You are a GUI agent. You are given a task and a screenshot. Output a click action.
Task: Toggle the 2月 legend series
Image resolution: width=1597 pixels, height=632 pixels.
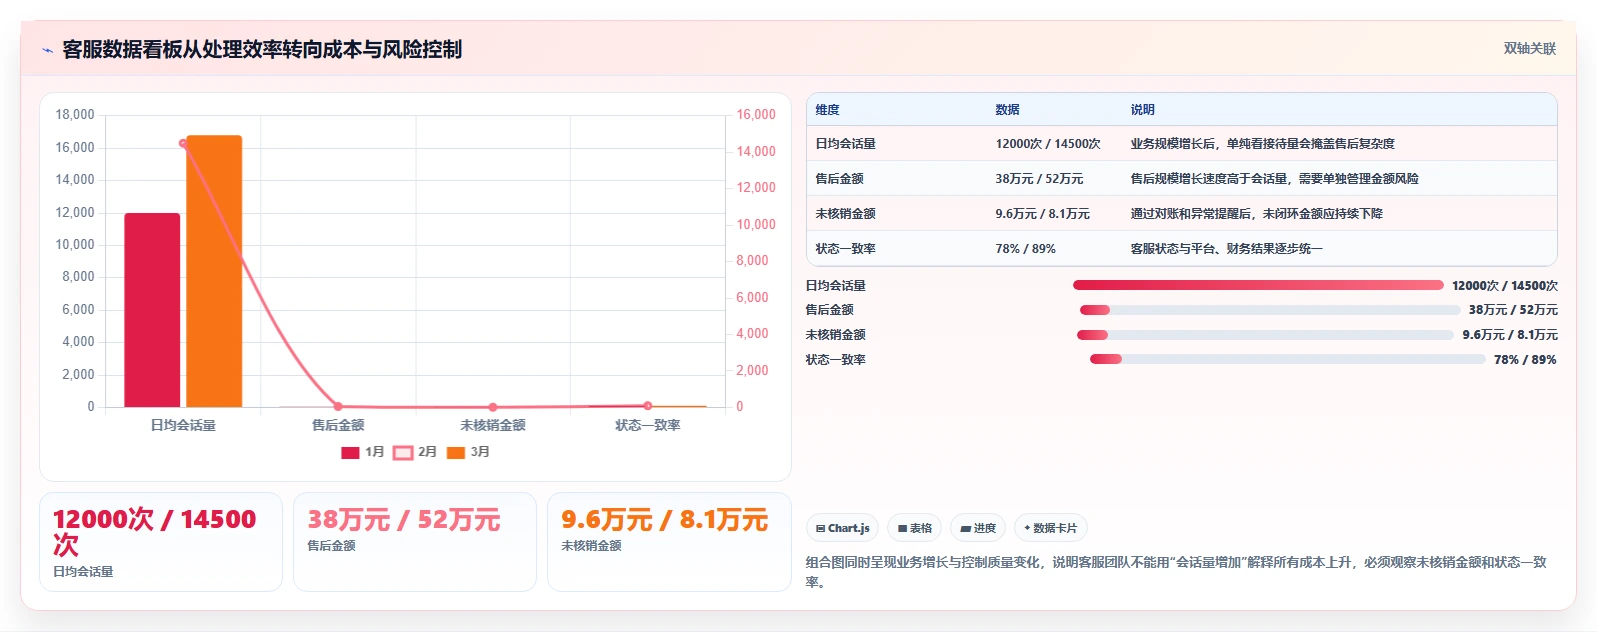tap(415, 452)
